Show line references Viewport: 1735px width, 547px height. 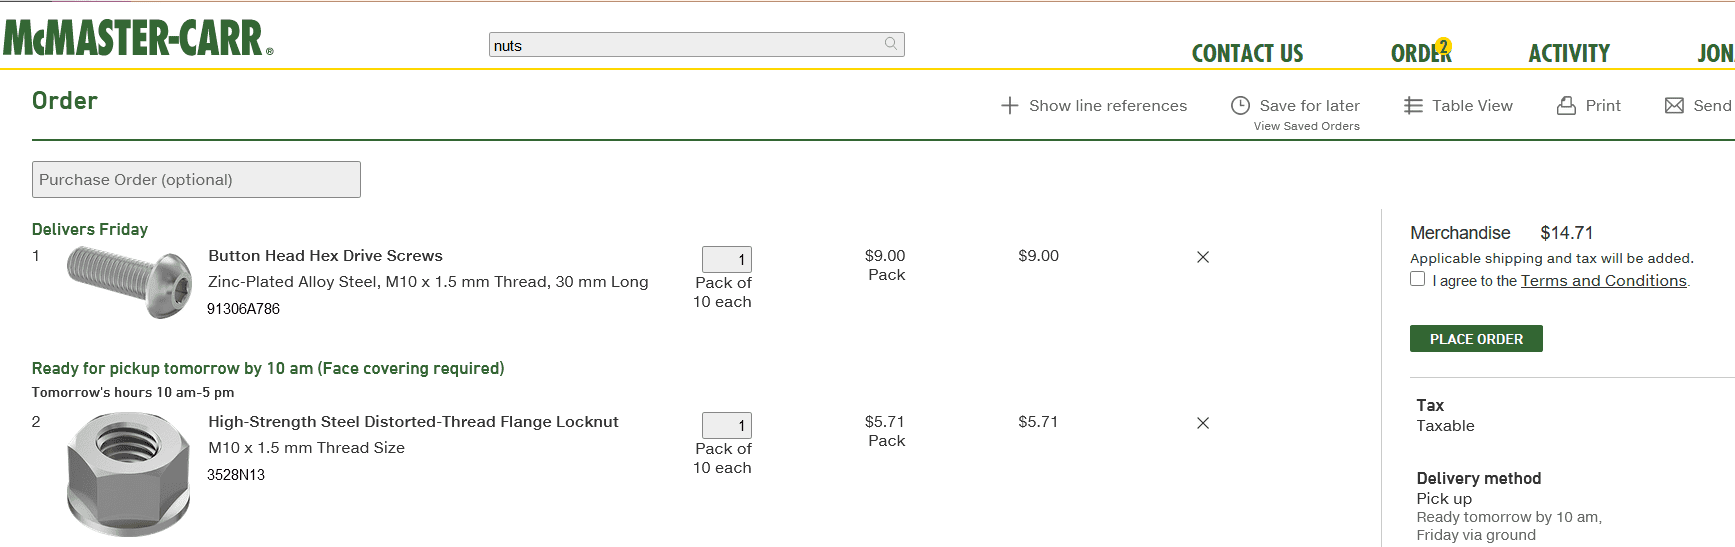click(x=1108, y=106)
